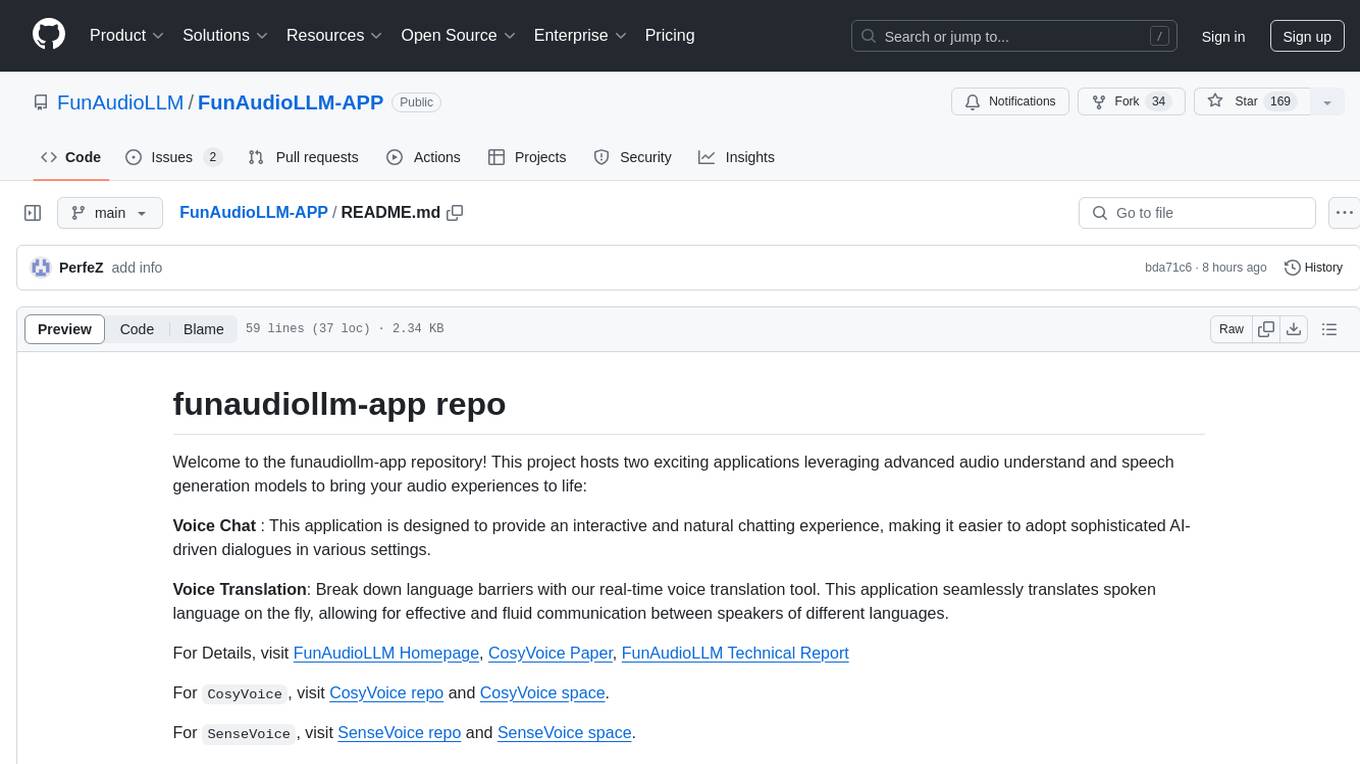Copy the README.md file path
Image resolution: width=1360 pixels, height=764 pixels.
tap(455, 213)
